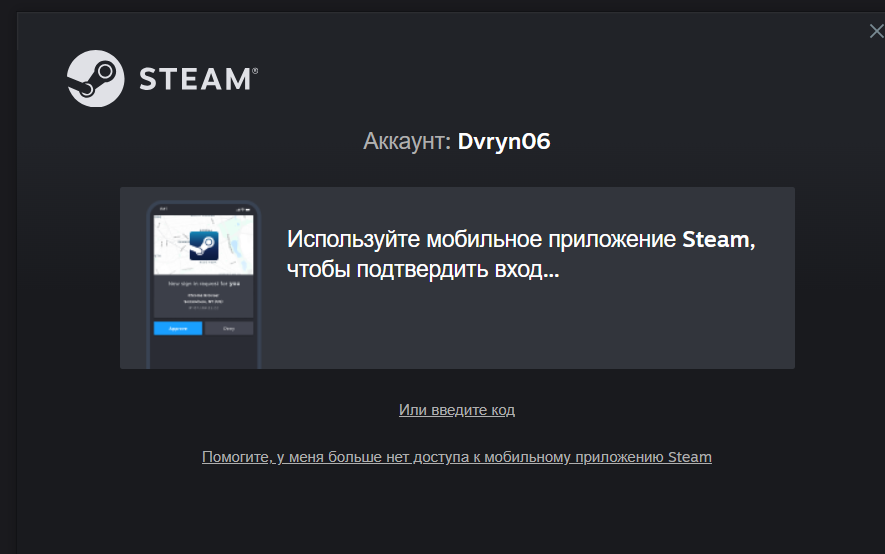Click the Steam logo icon
The image size is (885, 554).
(x=95, y=78)
